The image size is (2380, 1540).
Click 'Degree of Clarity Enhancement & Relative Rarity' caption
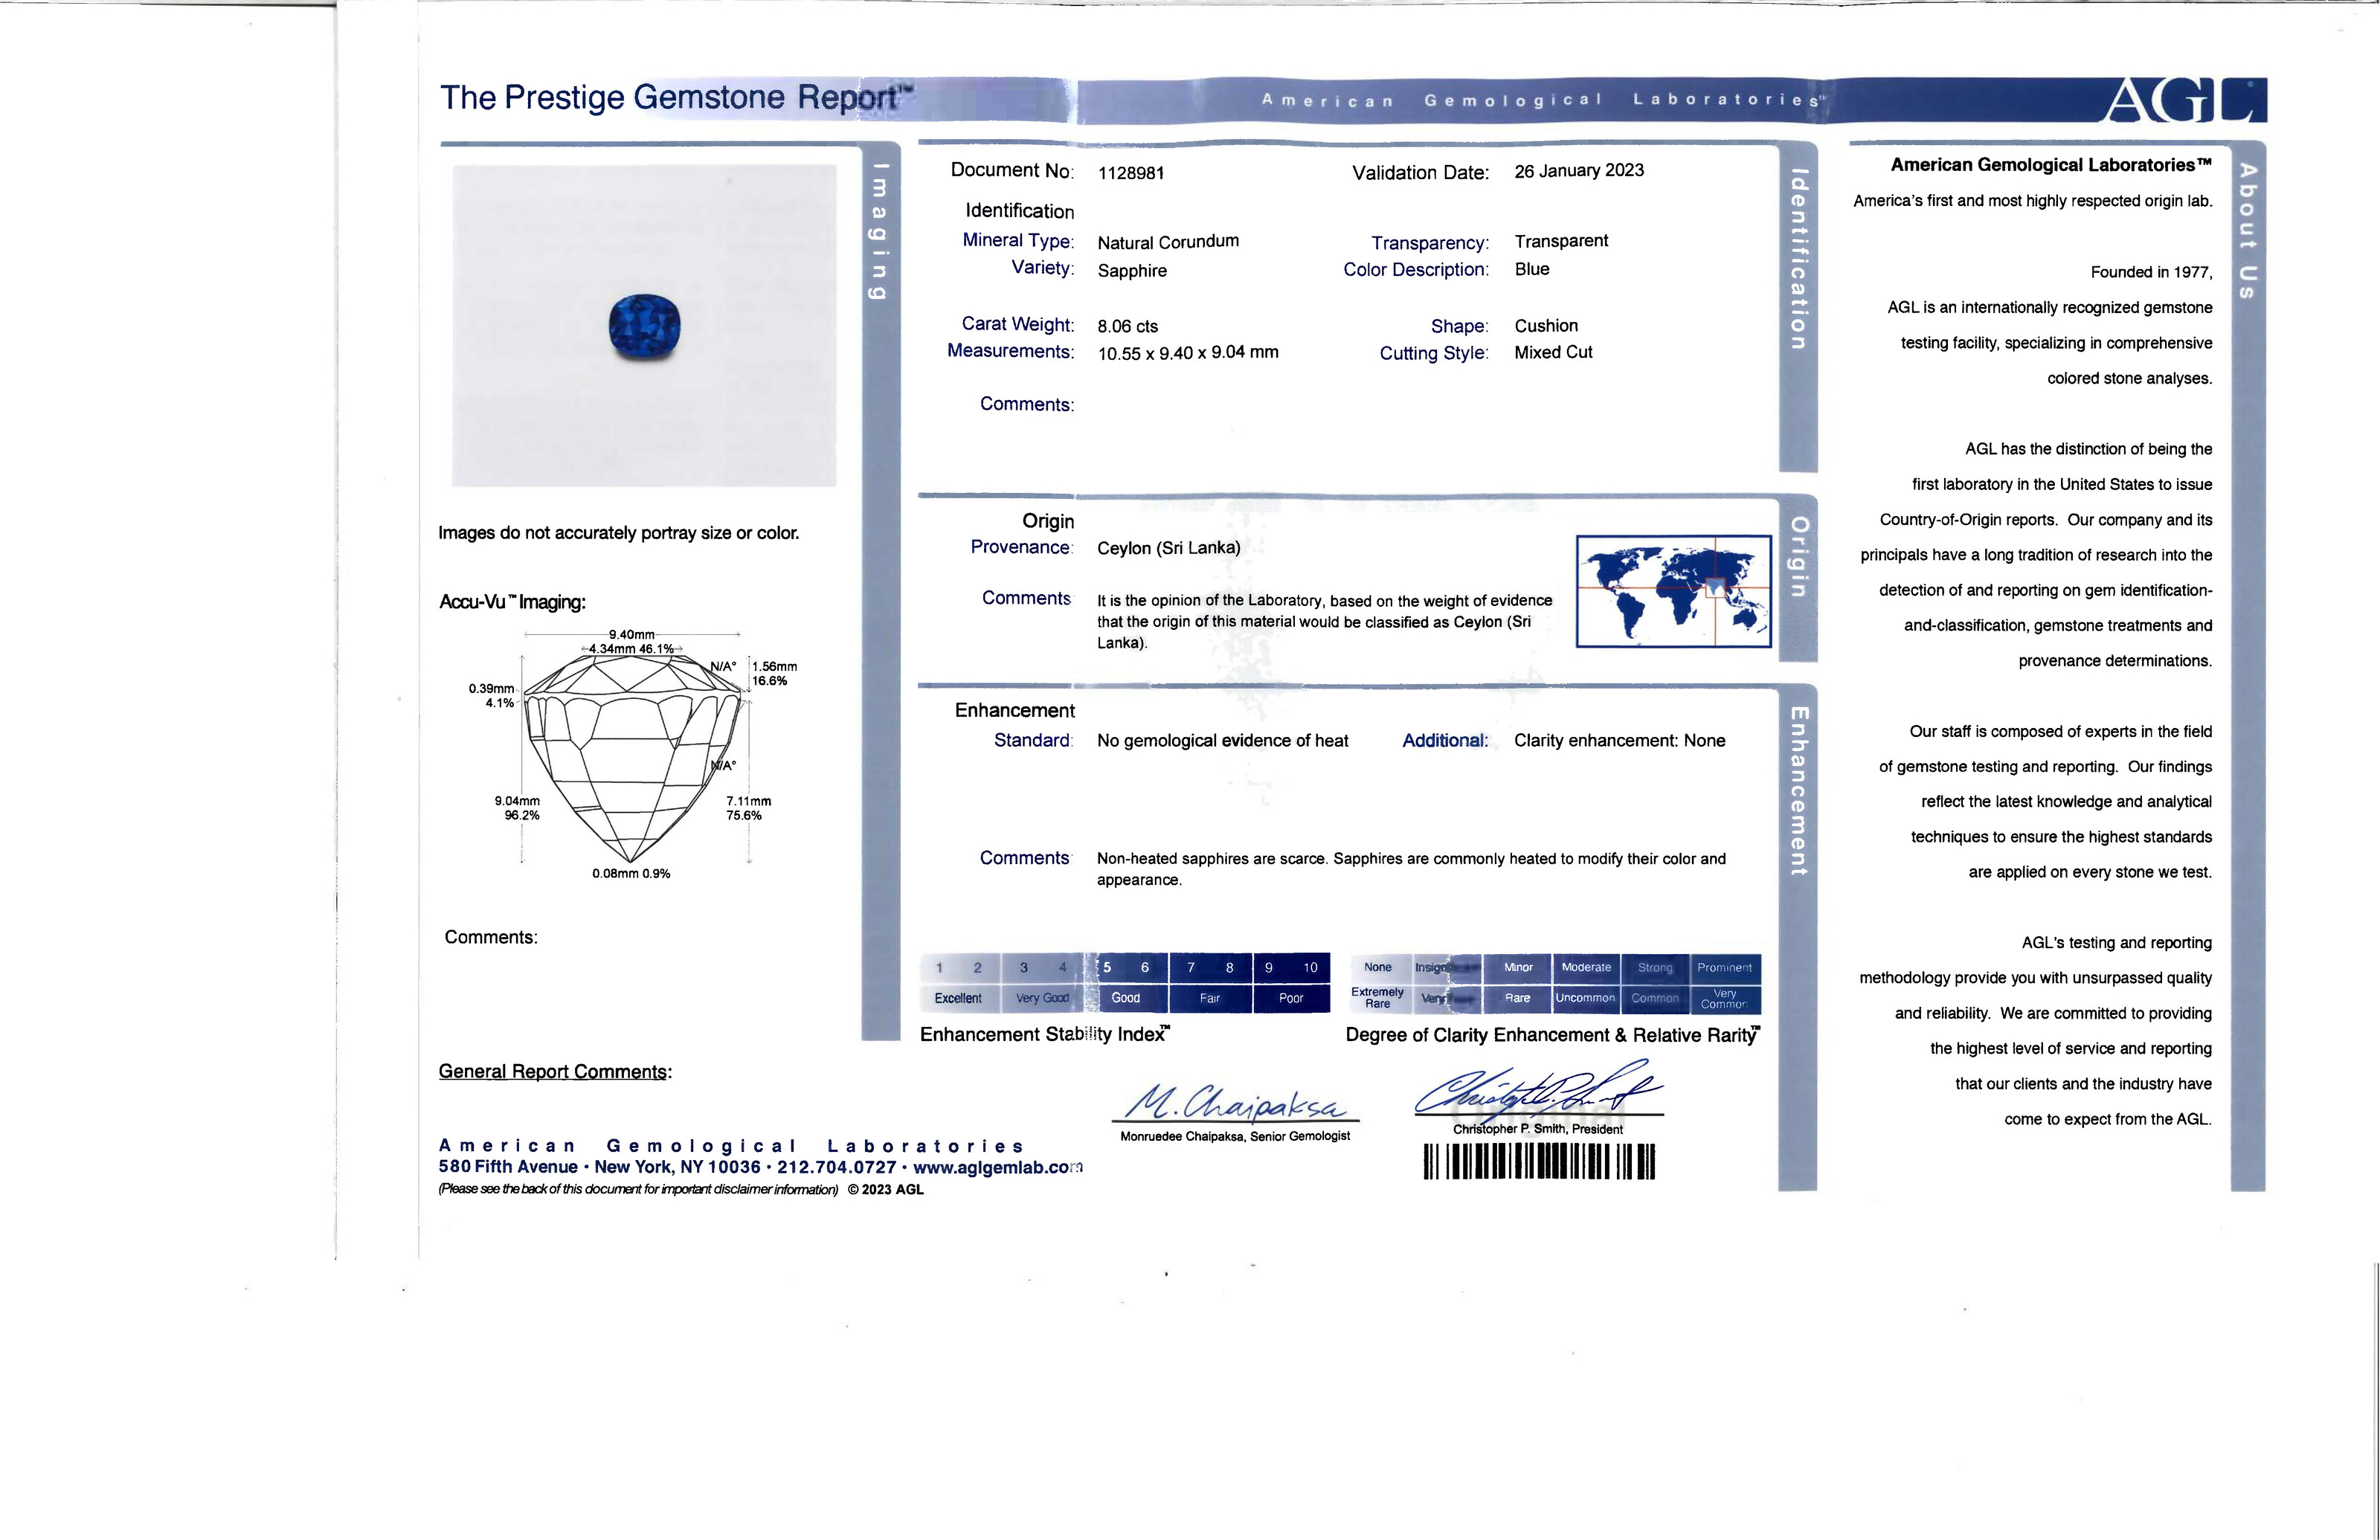pos(1553,1035)
